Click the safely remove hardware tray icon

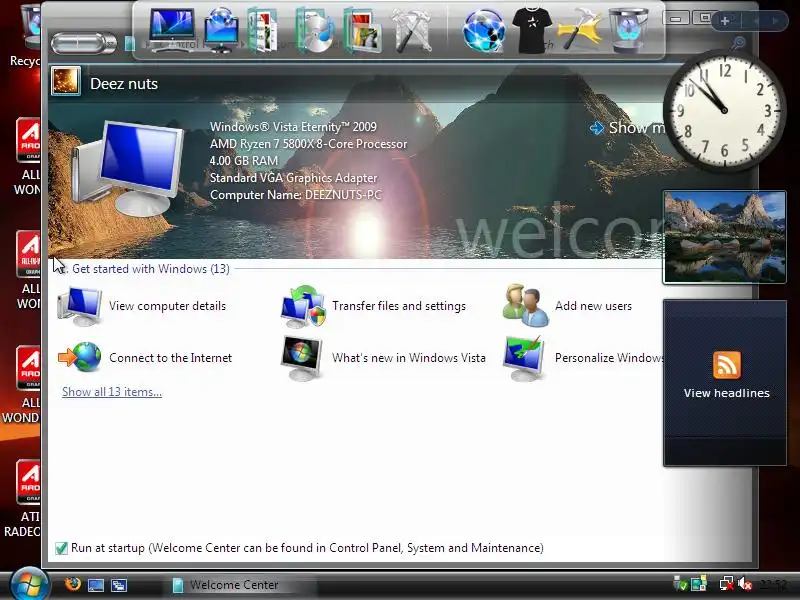[x=679, y=583]
